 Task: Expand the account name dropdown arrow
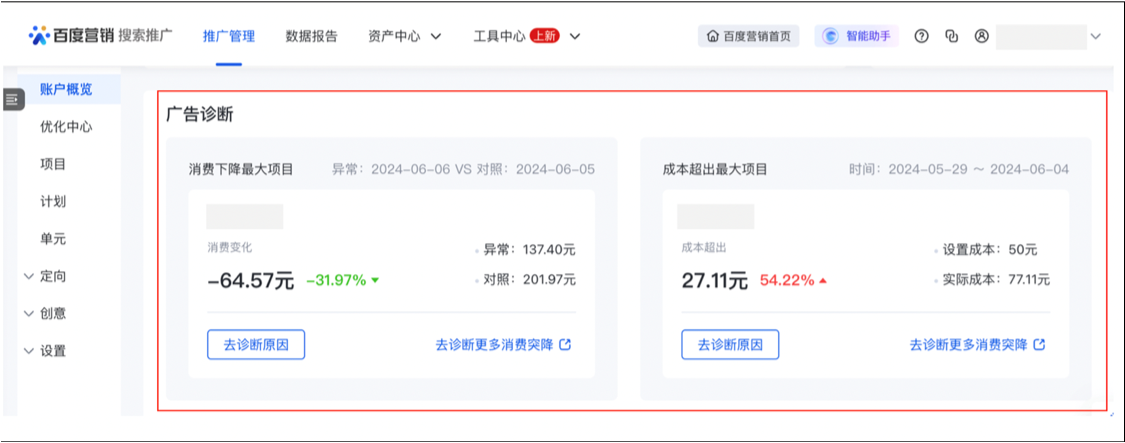[x=1095, y=36]
